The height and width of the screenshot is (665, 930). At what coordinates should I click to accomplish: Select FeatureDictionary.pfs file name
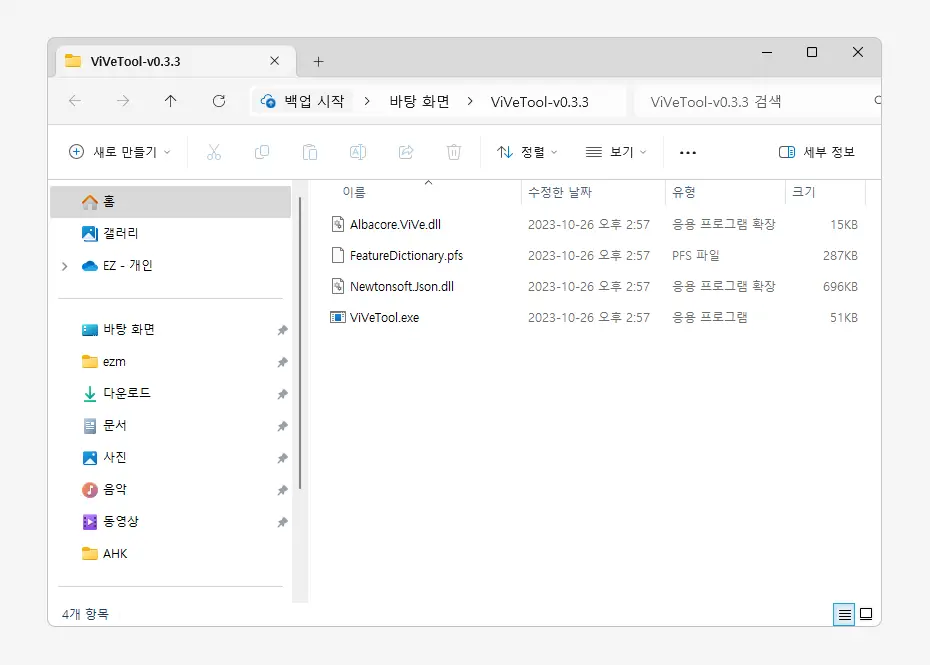pyautogui.click(x=406, y=256)
